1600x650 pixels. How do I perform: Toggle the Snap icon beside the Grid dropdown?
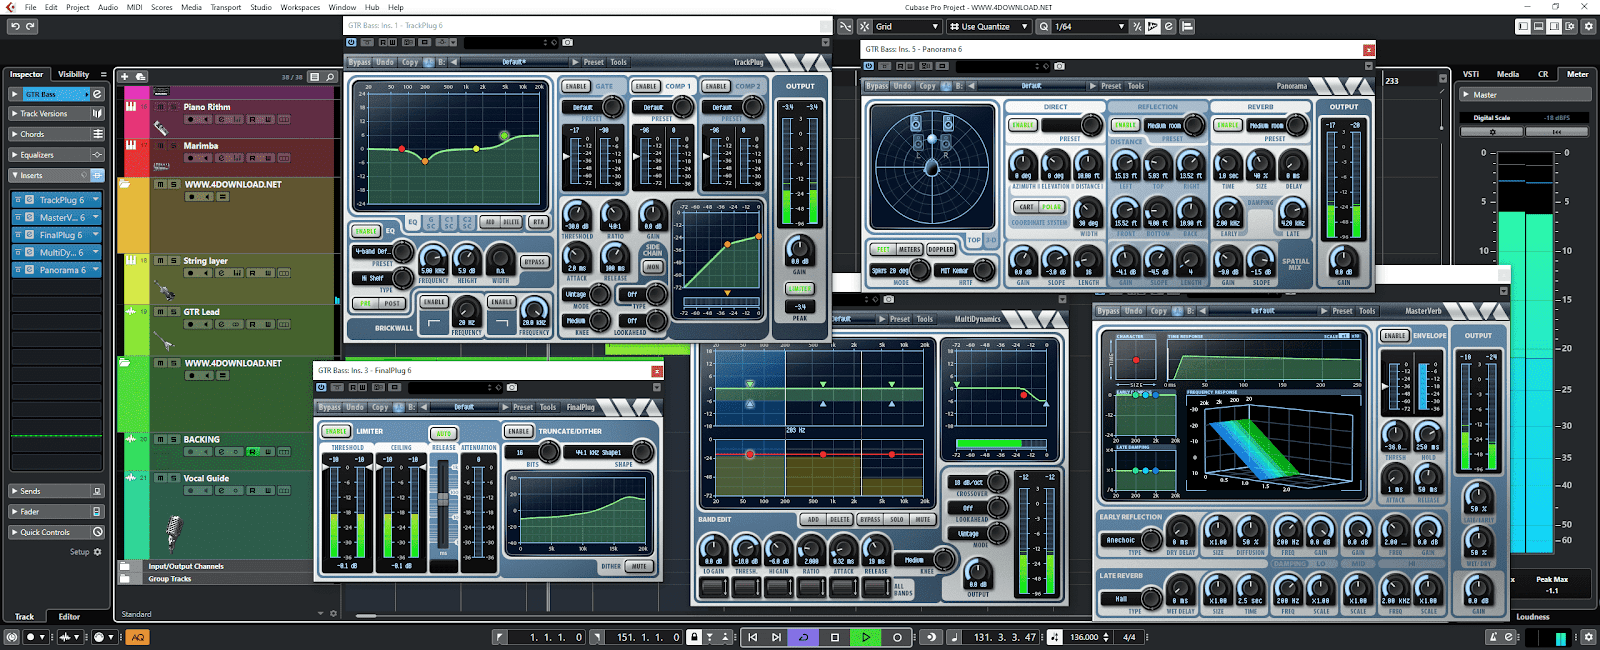point(864,26)
